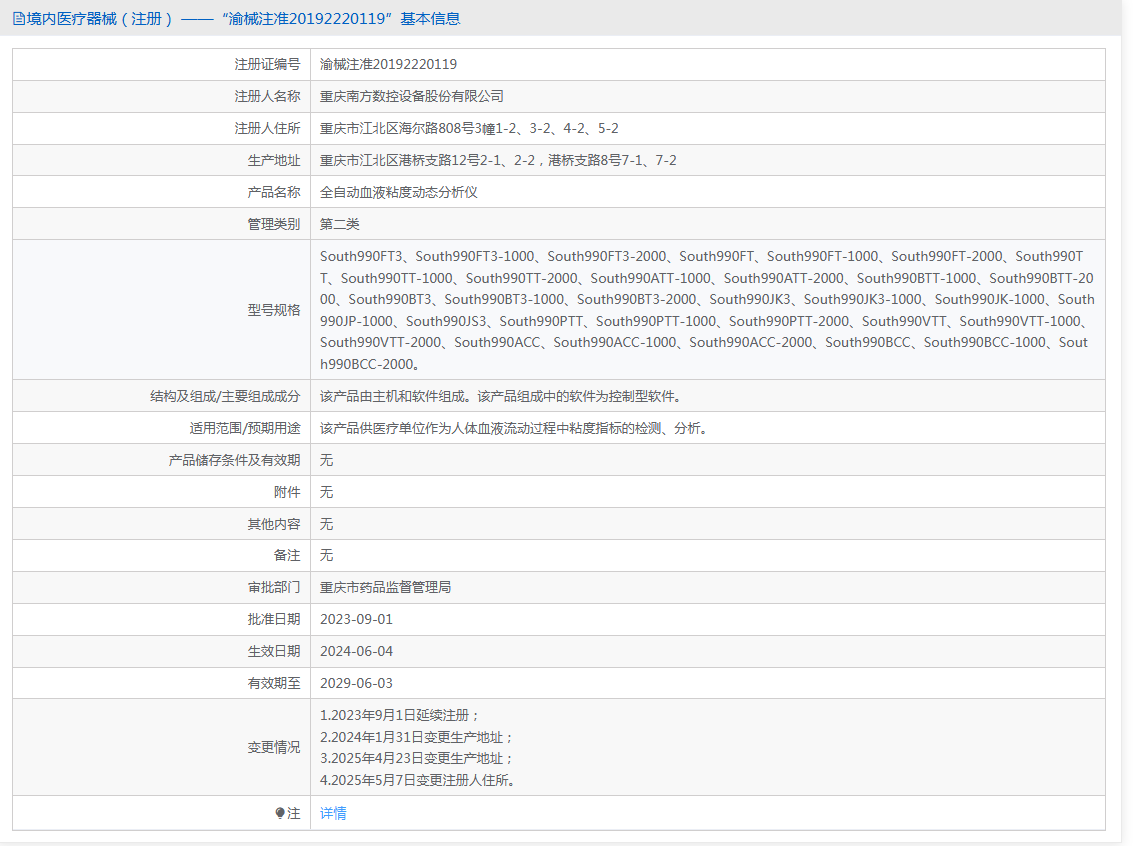The image size is (1133, 846).
Task: Click the product name 全自动血液粘度动态分析仪
Action: point(399,192)
